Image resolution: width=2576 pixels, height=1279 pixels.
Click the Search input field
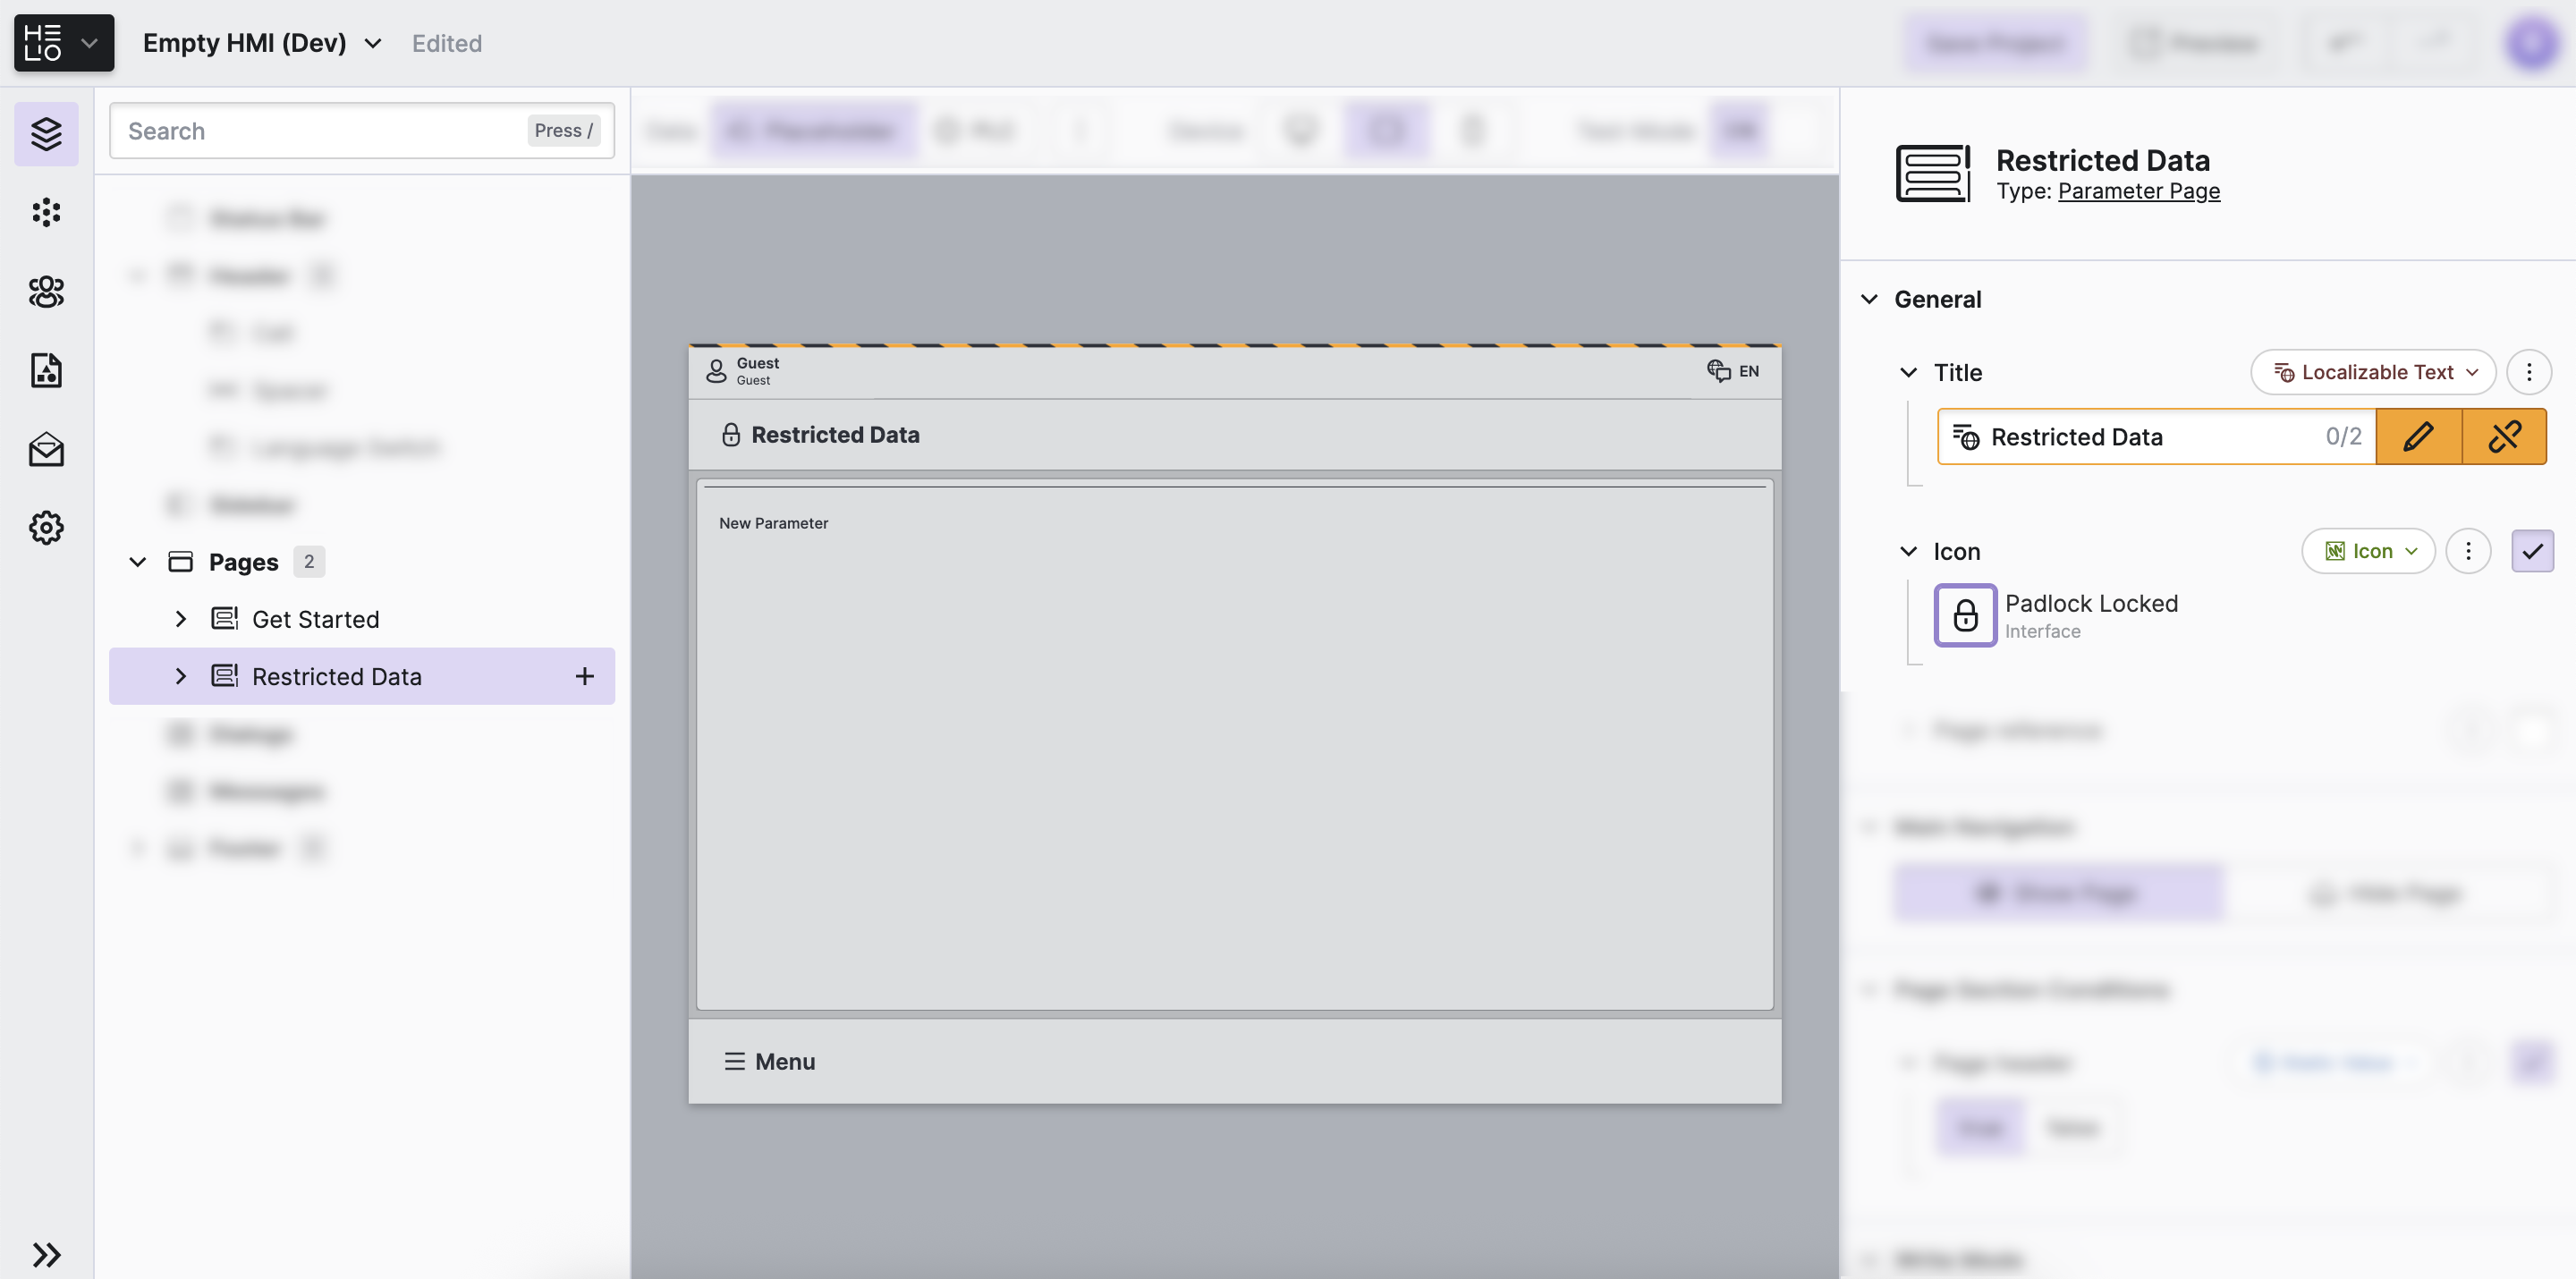[x=320, y=131]
